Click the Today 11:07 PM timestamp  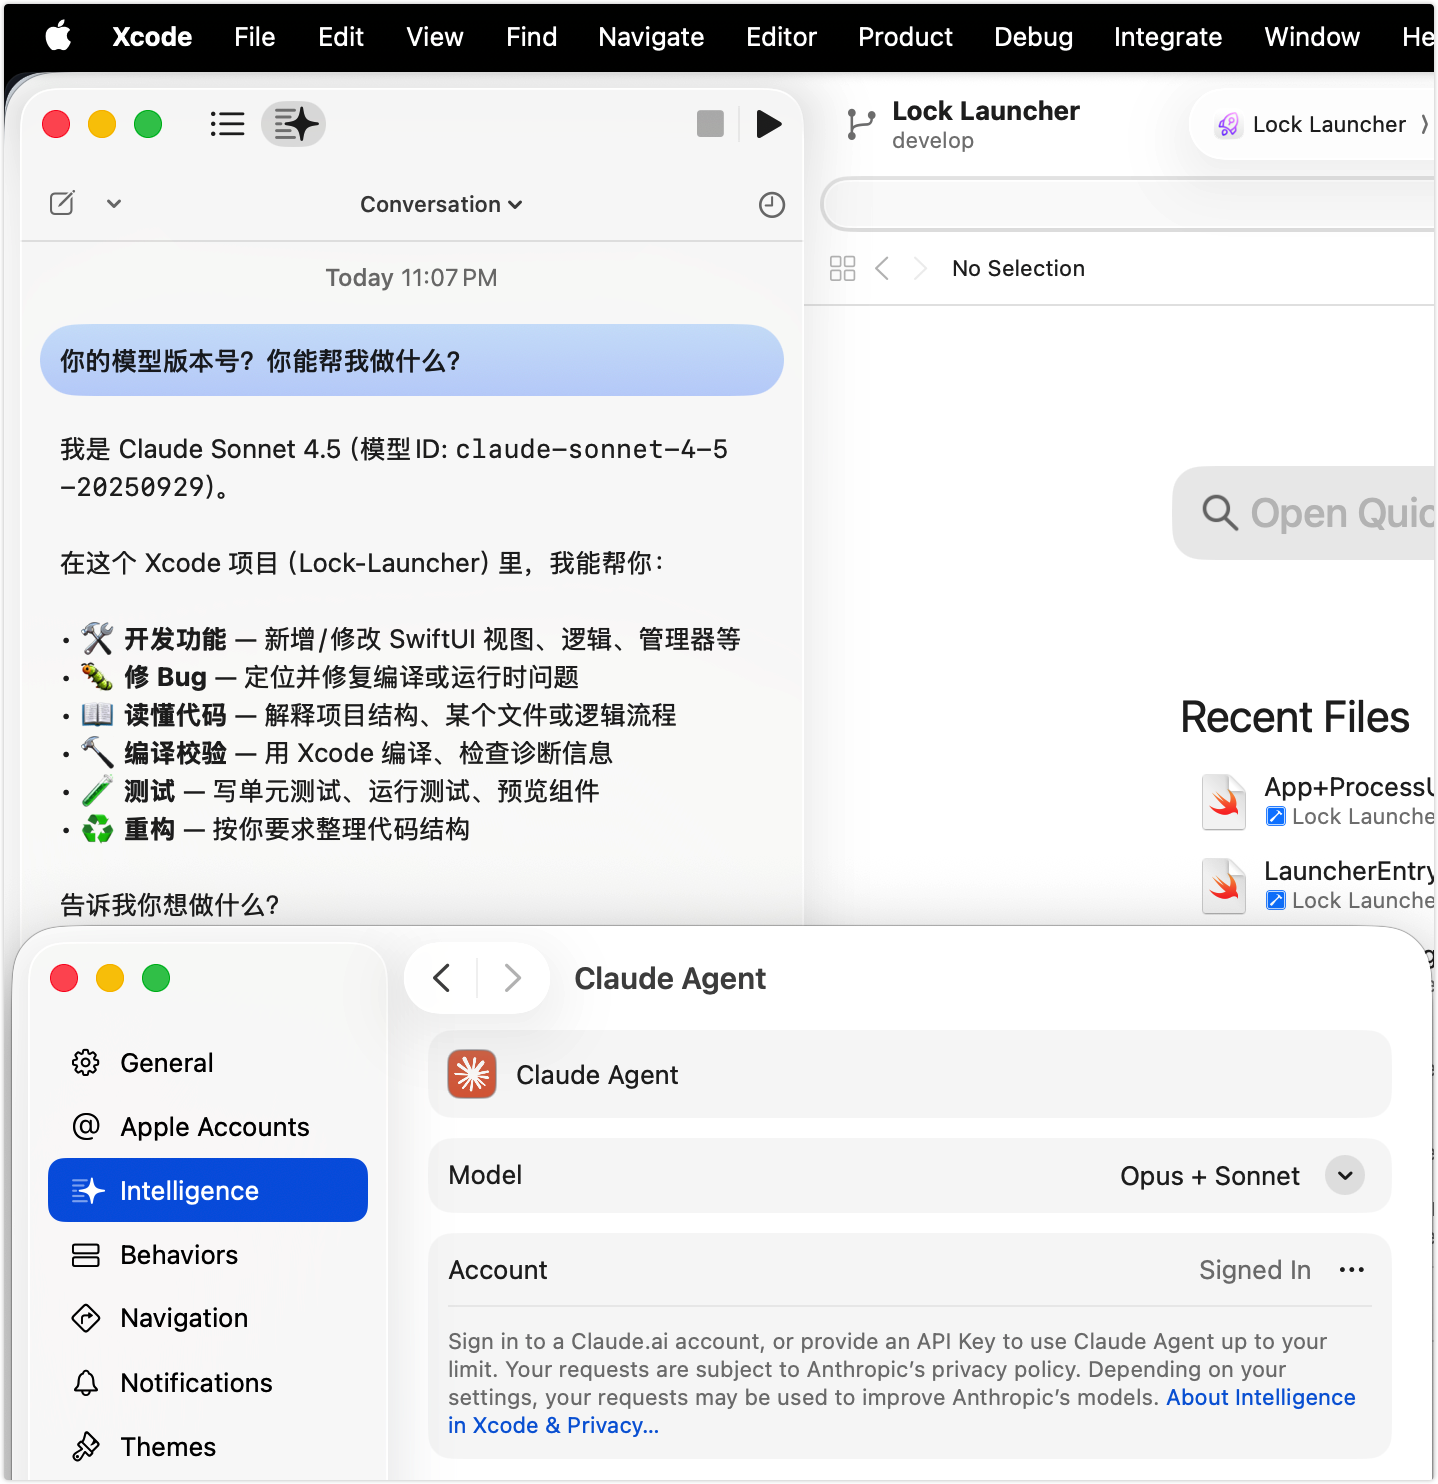tap(411, 277)
